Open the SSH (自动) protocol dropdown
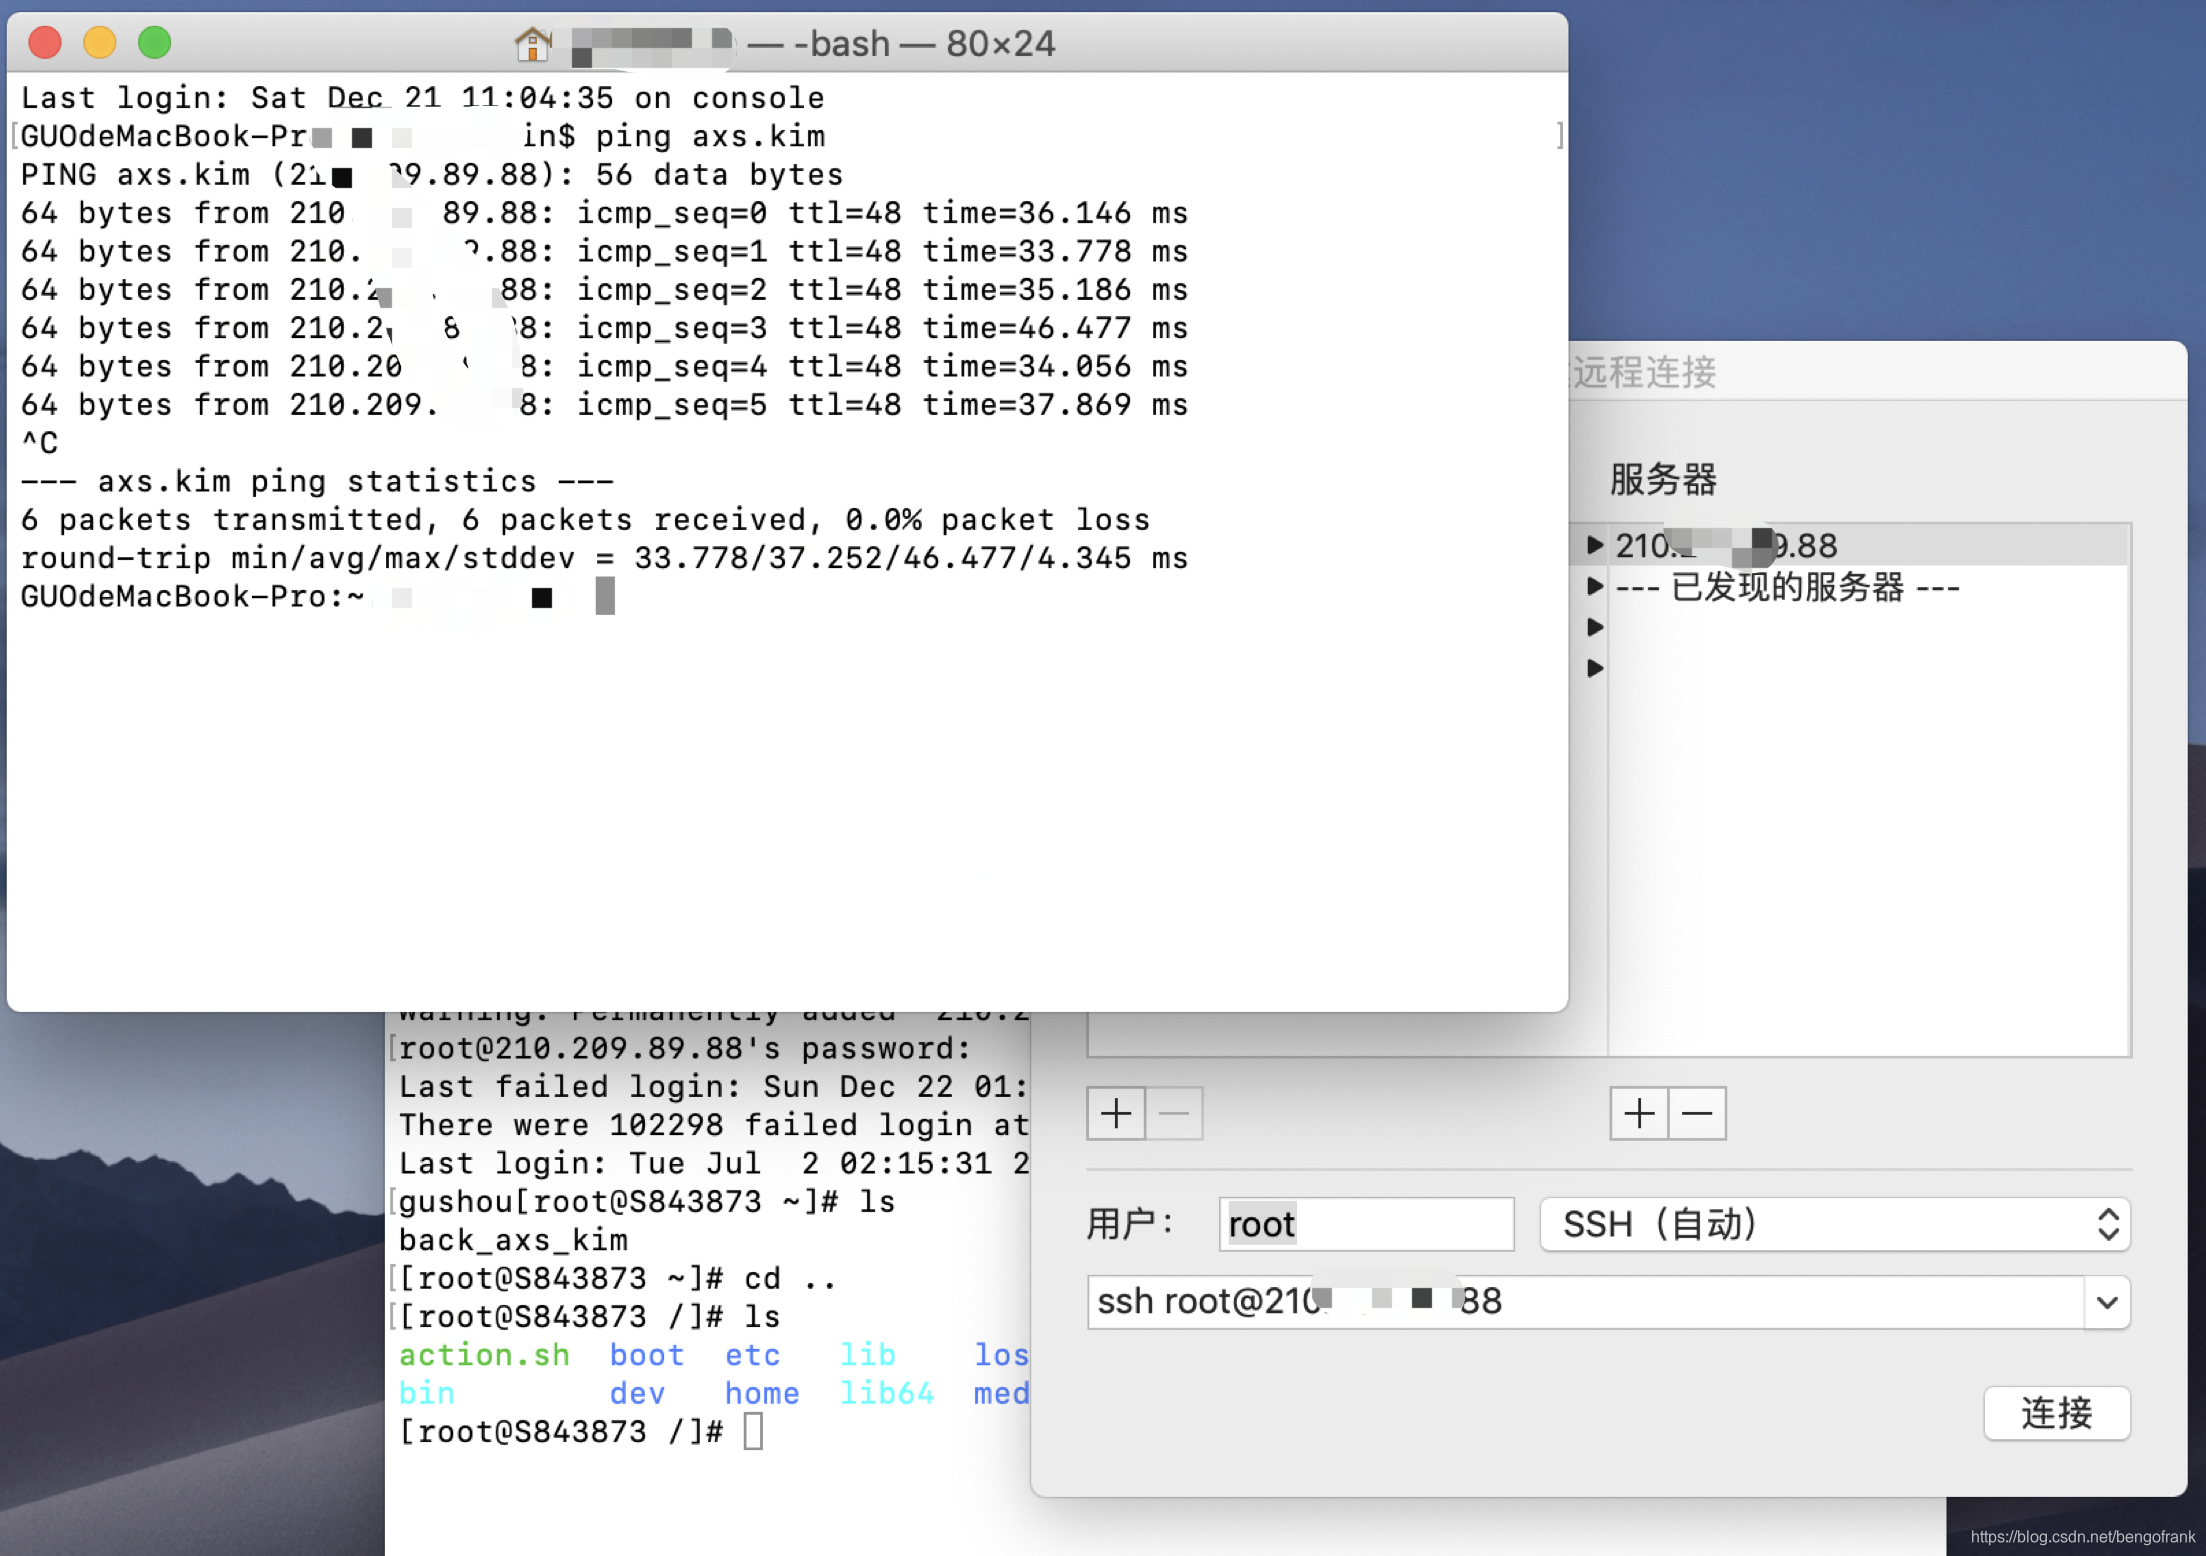Screen dimensions: 2206x1556 (x=1834, y=1224)
